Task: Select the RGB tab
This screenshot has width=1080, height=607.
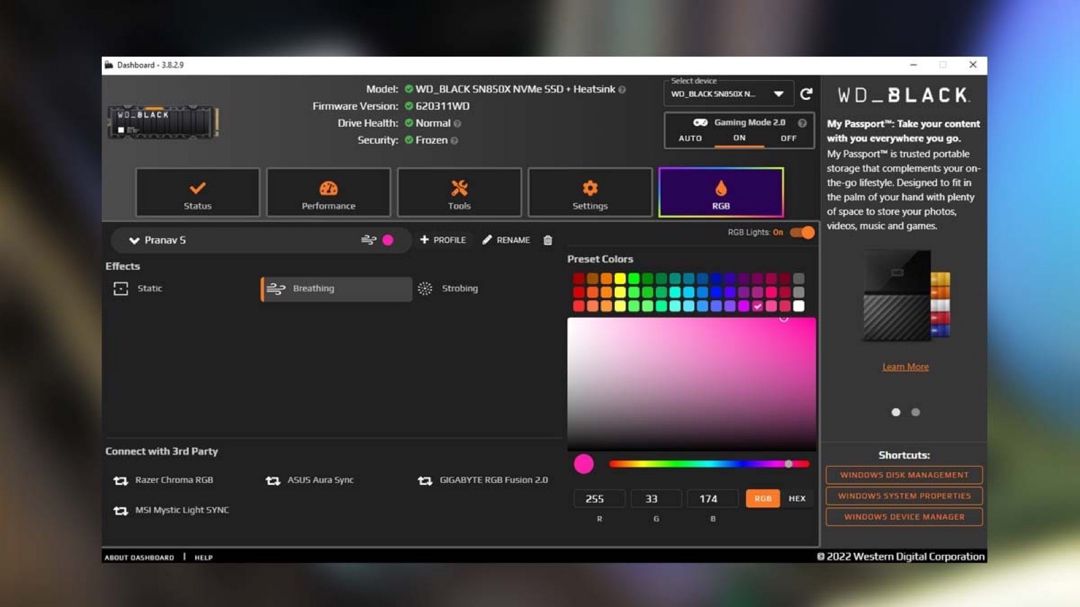Action: point(721,192)
